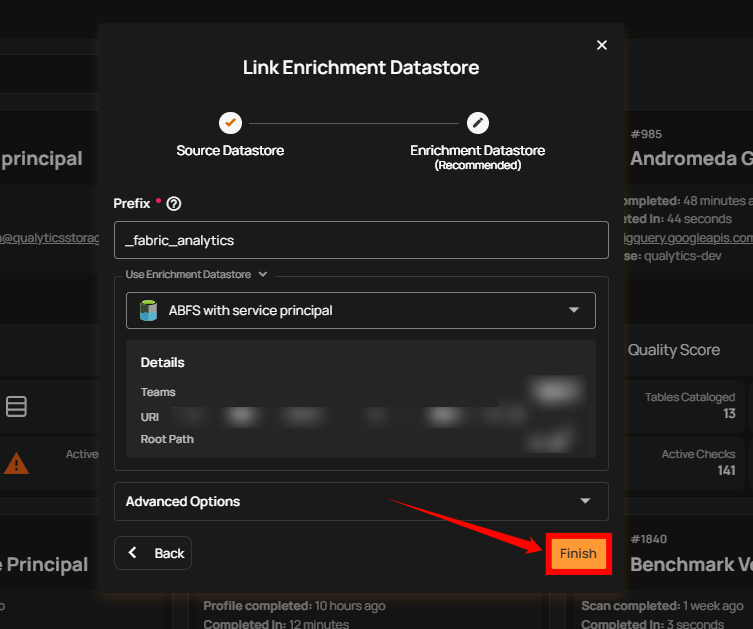This screenshot has height=629, width=753.
Task: Click the orange warning triangle icon
Action: (x=16, y=463)
